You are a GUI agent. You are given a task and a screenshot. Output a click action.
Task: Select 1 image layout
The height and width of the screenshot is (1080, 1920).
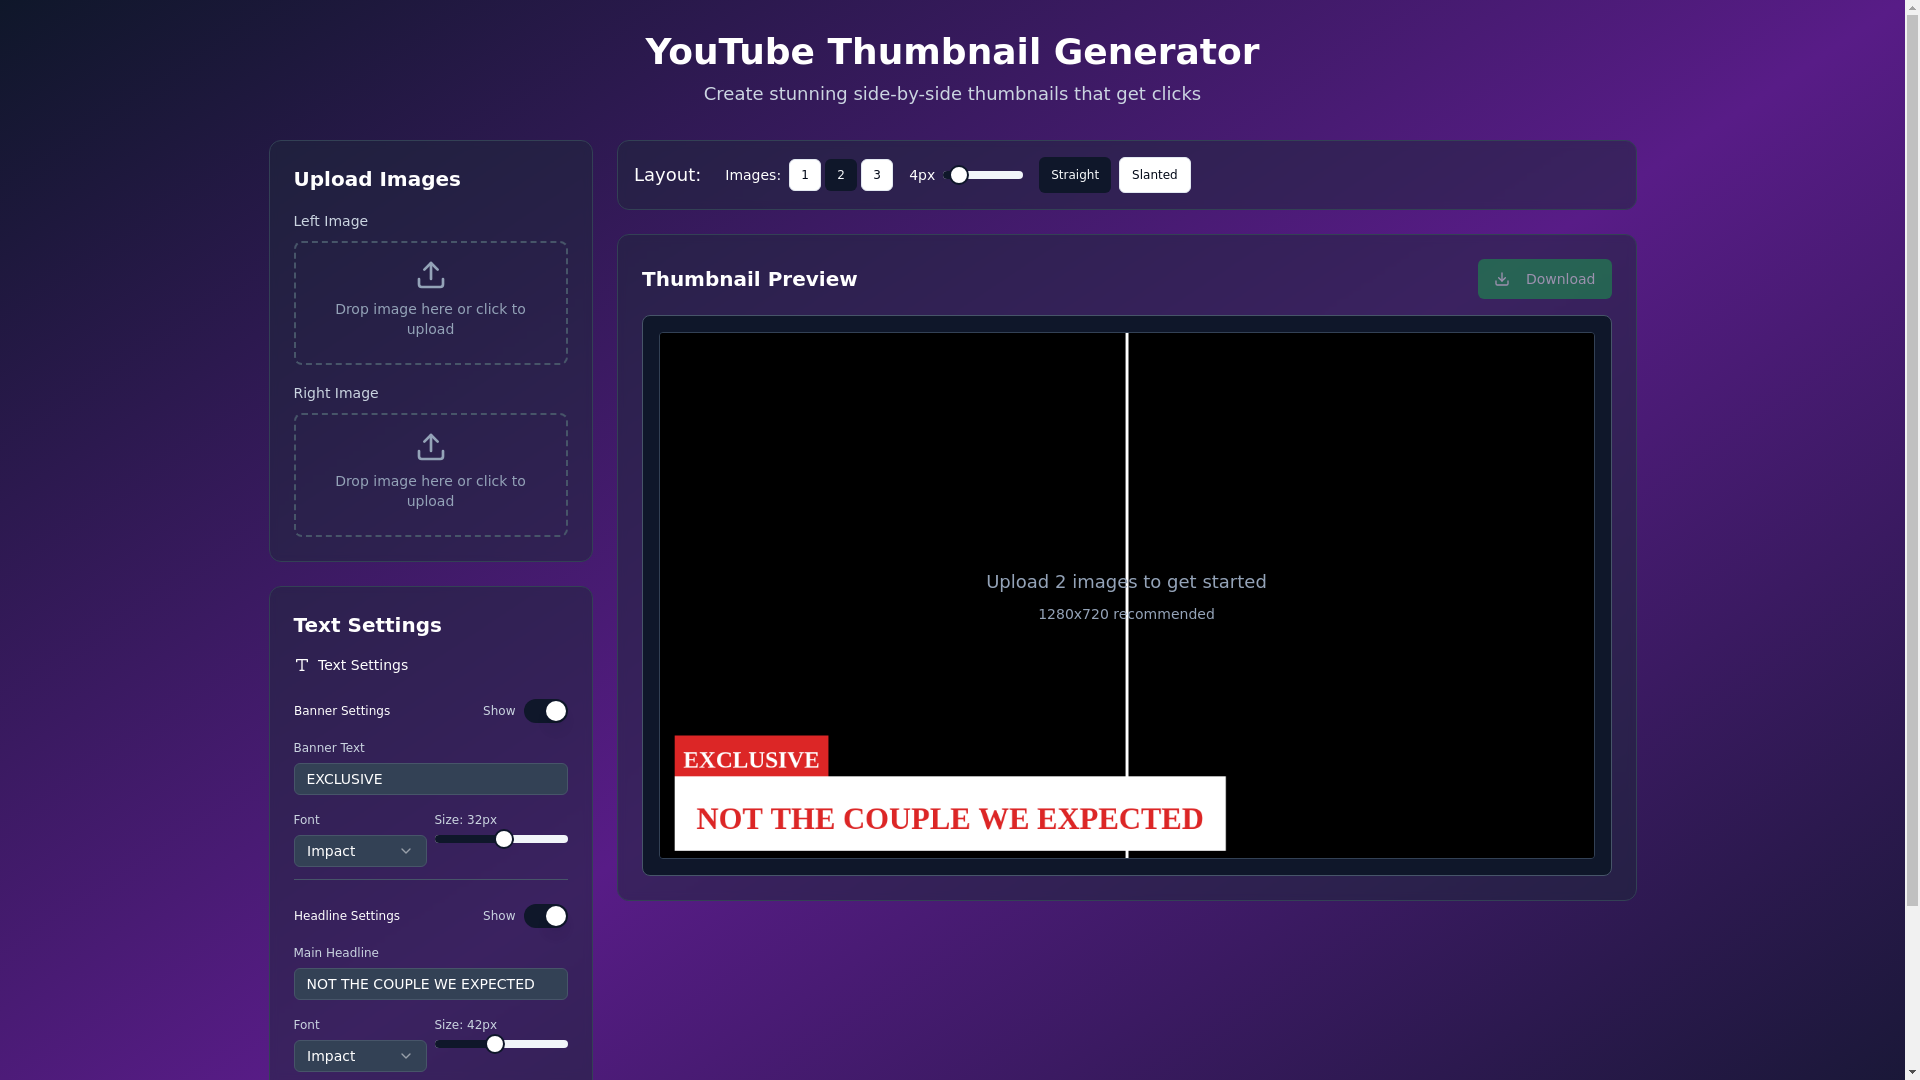click(x=804, y=175)
